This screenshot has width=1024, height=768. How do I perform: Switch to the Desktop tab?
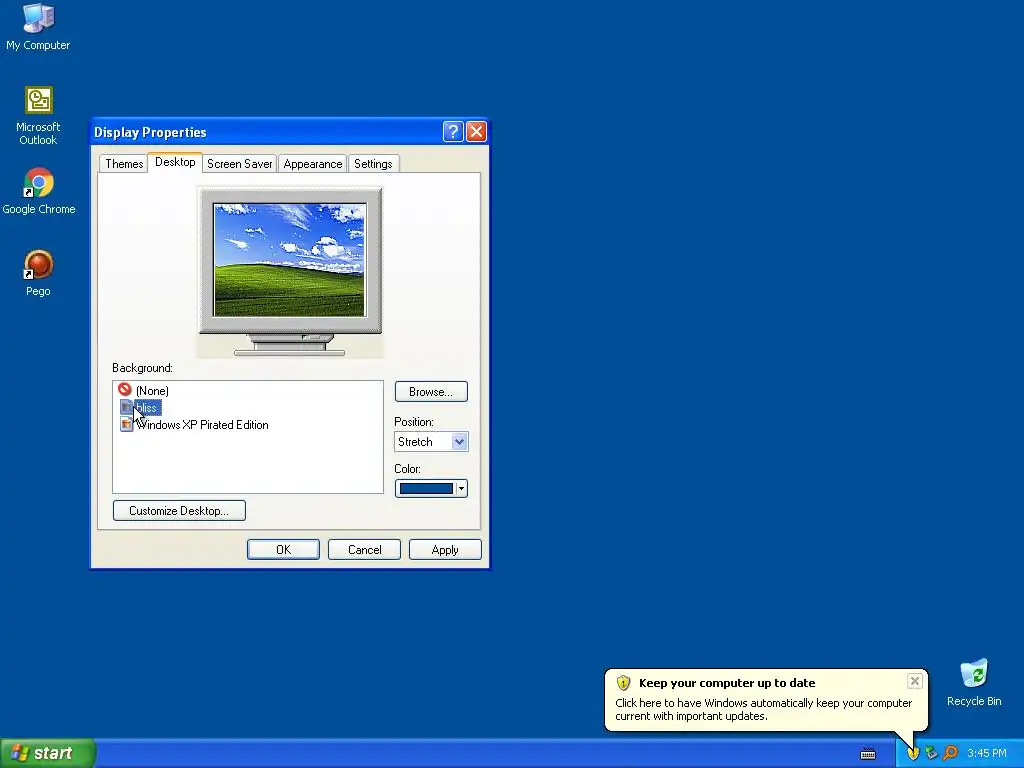click(175, 162)
